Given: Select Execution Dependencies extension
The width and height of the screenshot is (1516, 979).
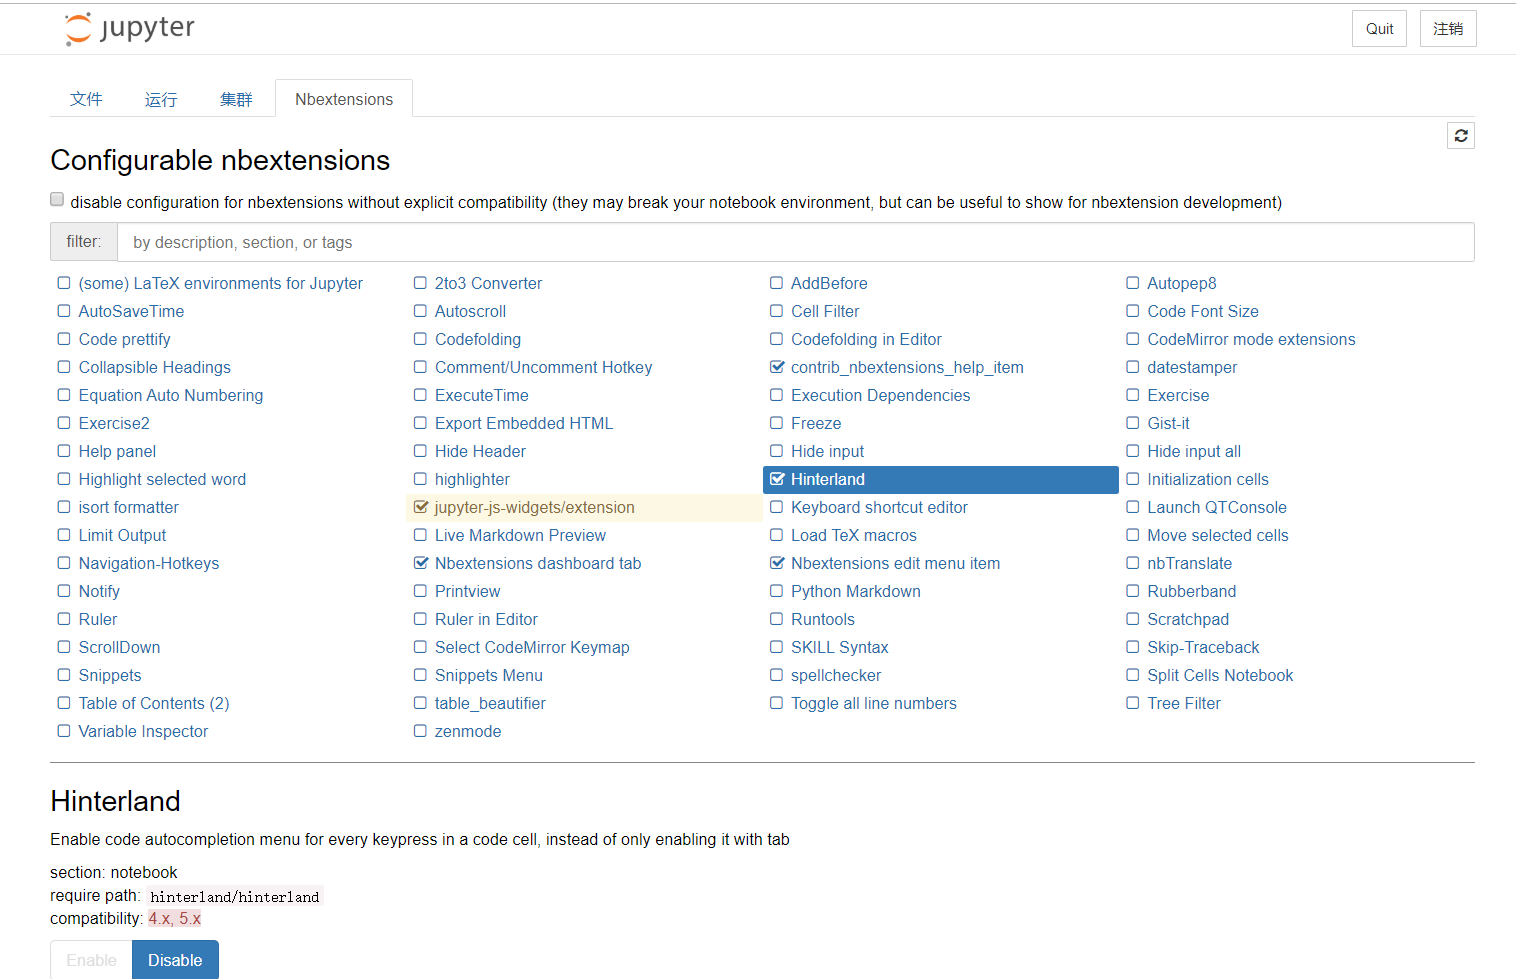Looking at the screenshot, I should click(880, 396).
